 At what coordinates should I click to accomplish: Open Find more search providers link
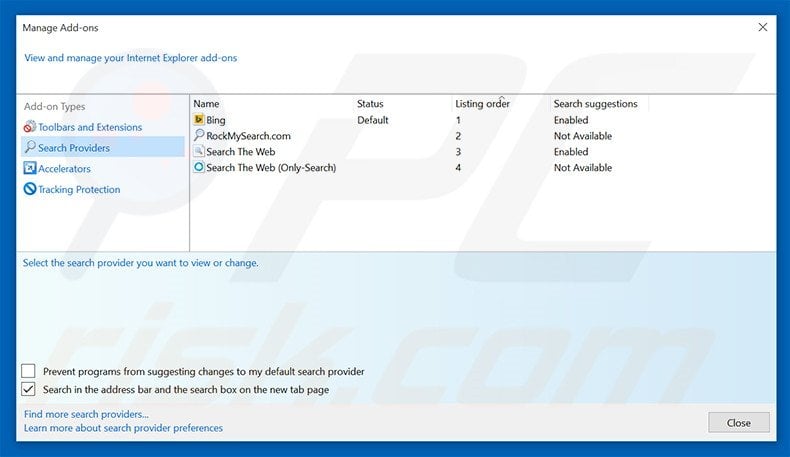(86, 414)
